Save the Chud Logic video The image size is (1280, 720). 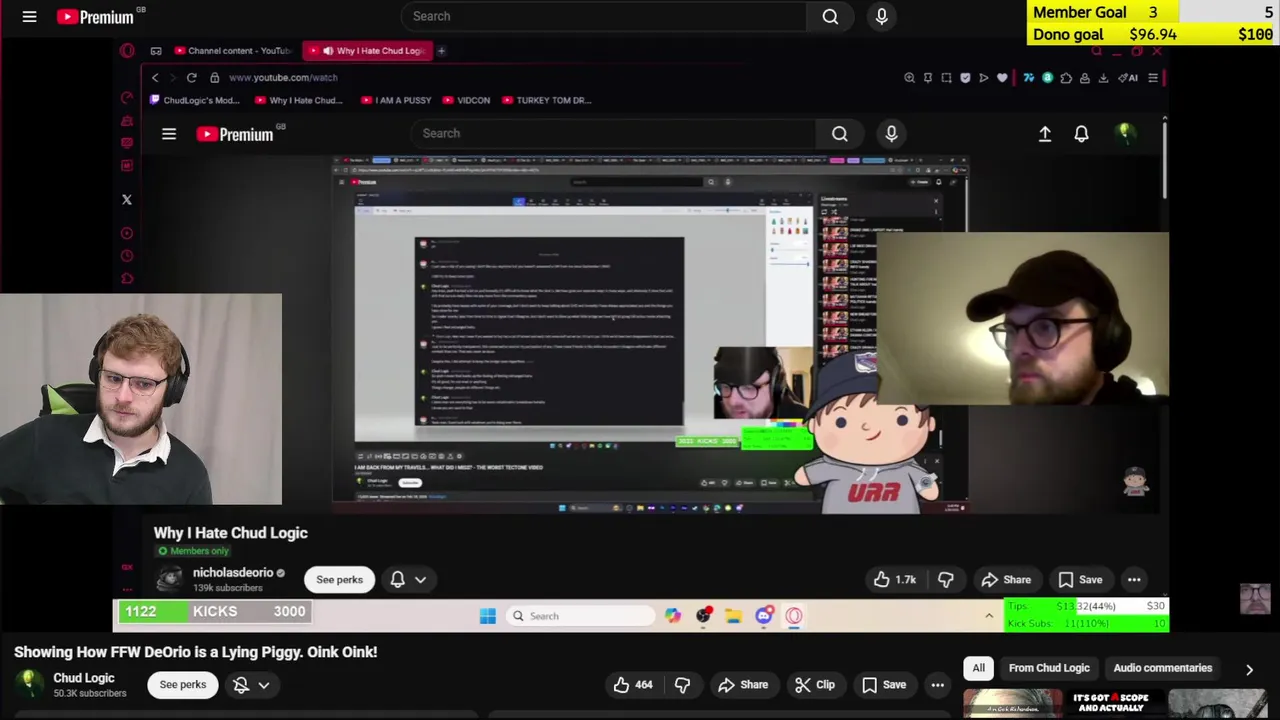[x=884, y=685]
